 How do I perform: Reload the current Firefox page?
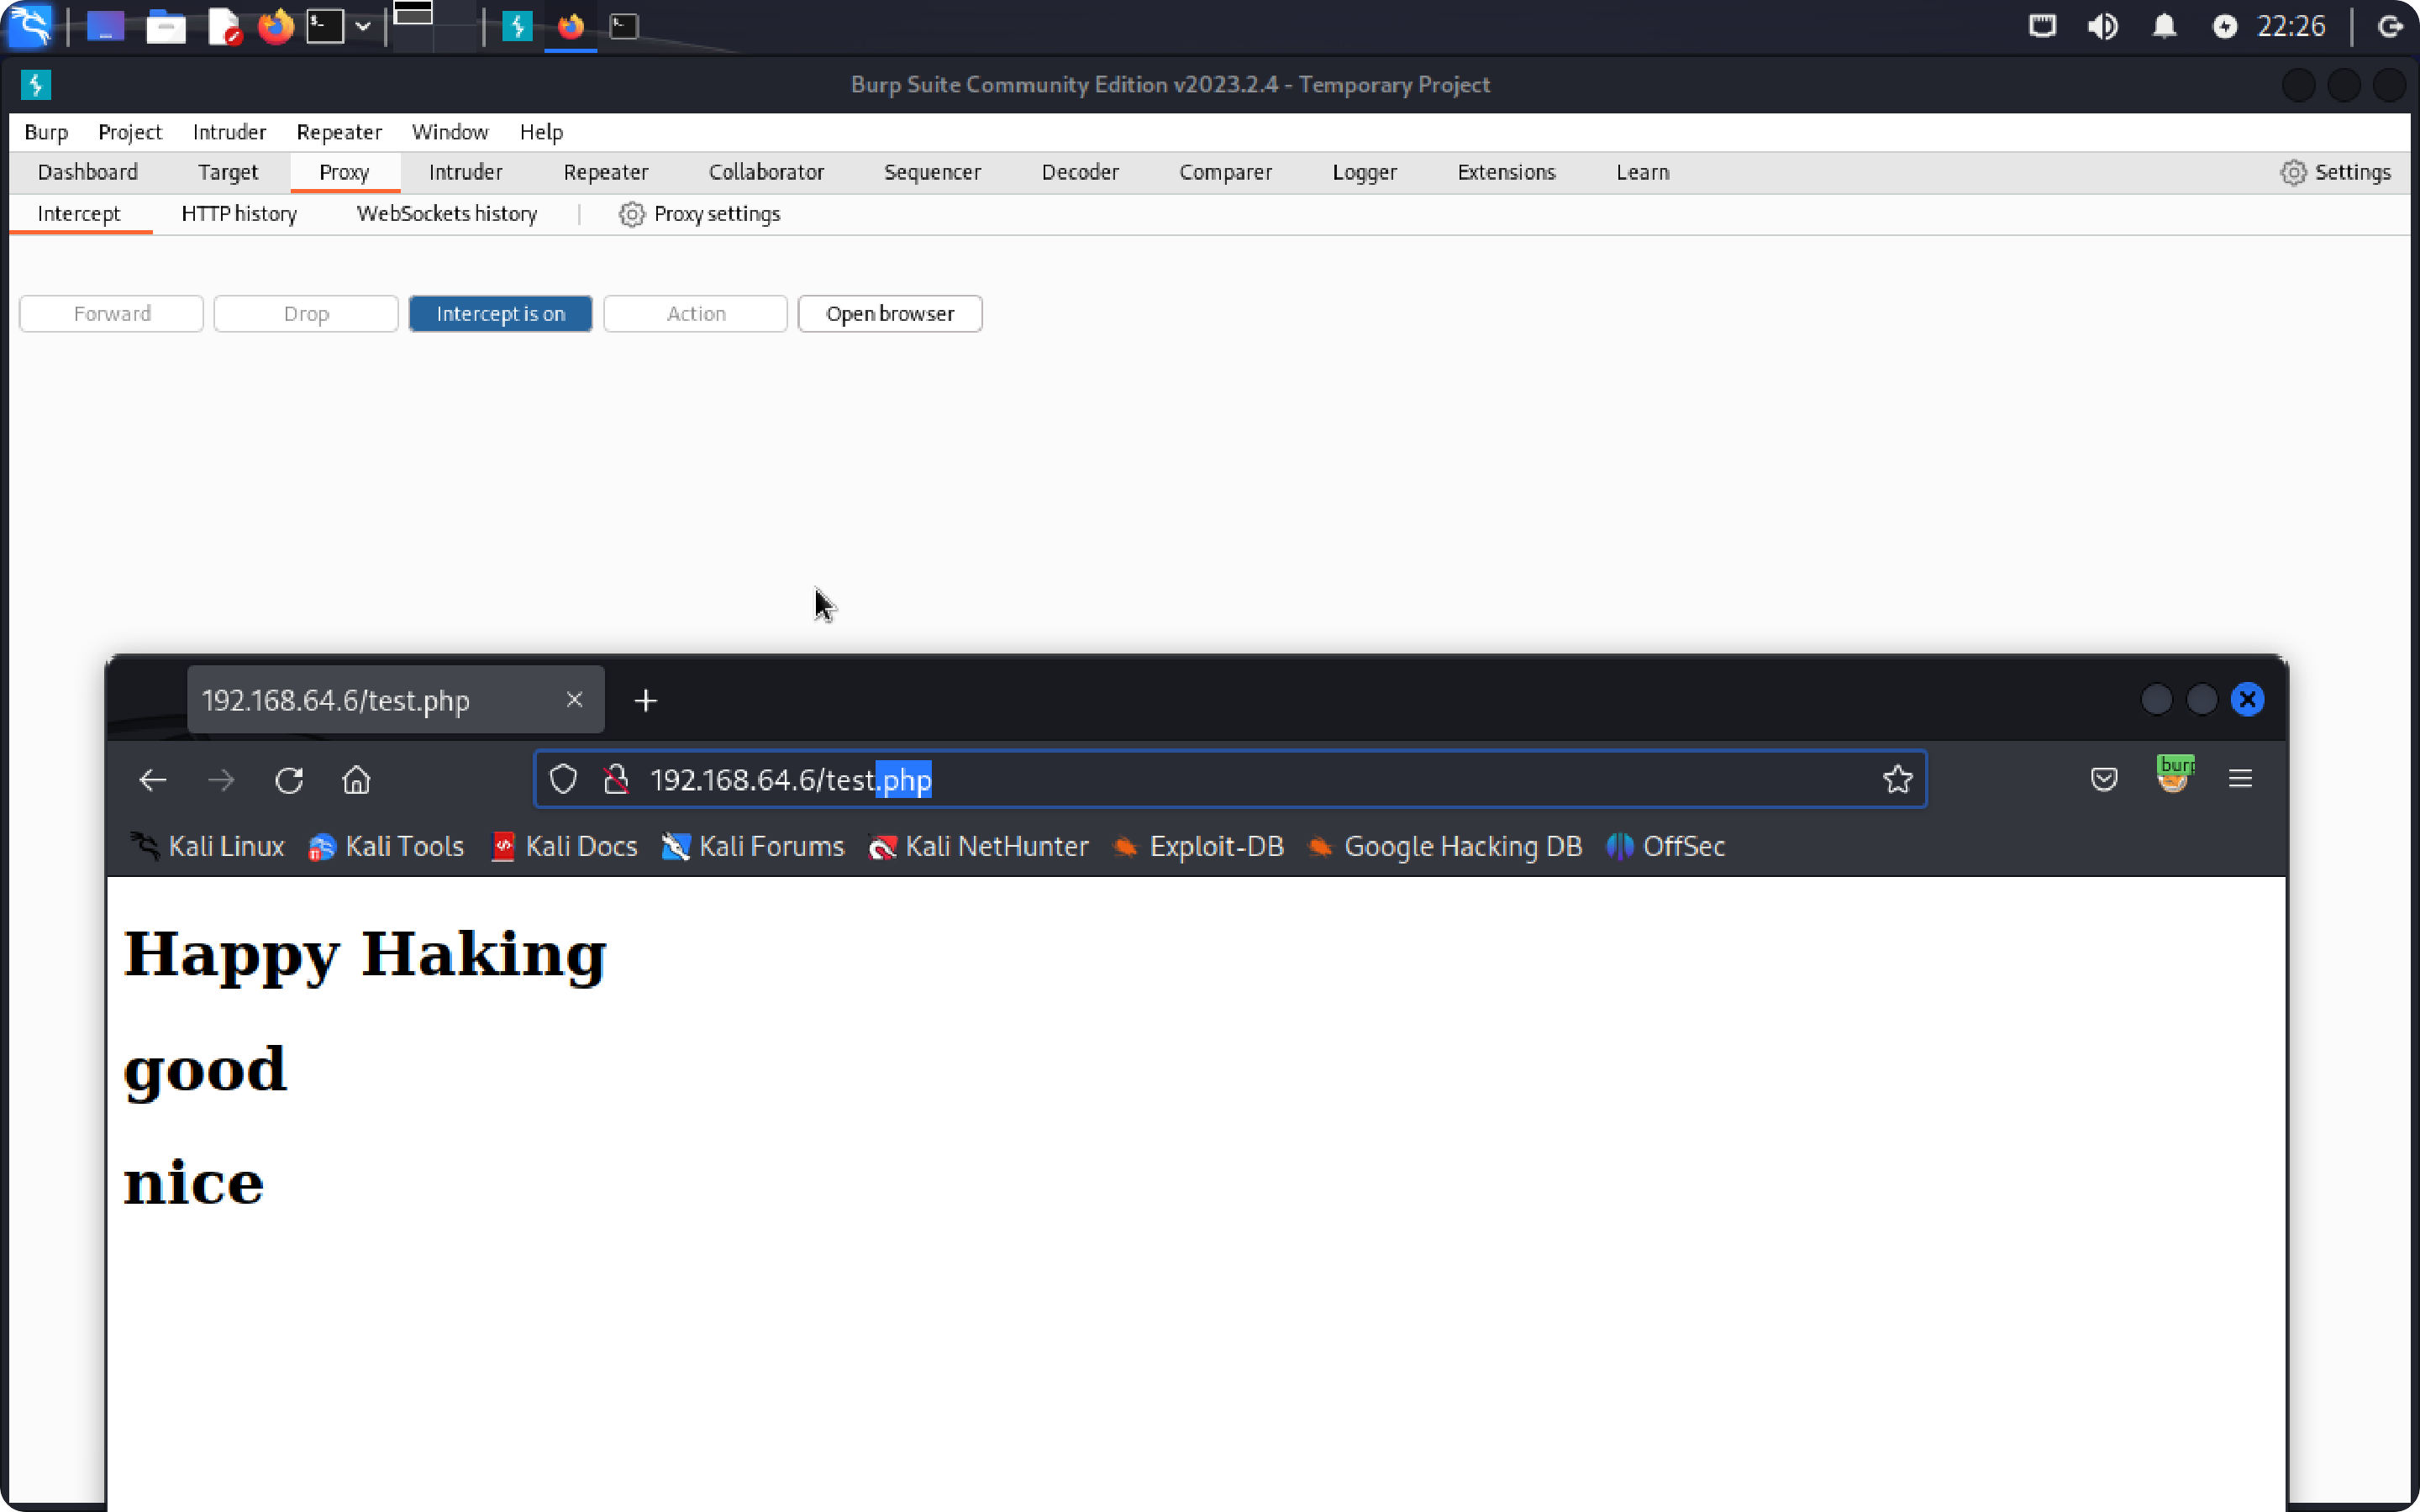click(289, 780)
